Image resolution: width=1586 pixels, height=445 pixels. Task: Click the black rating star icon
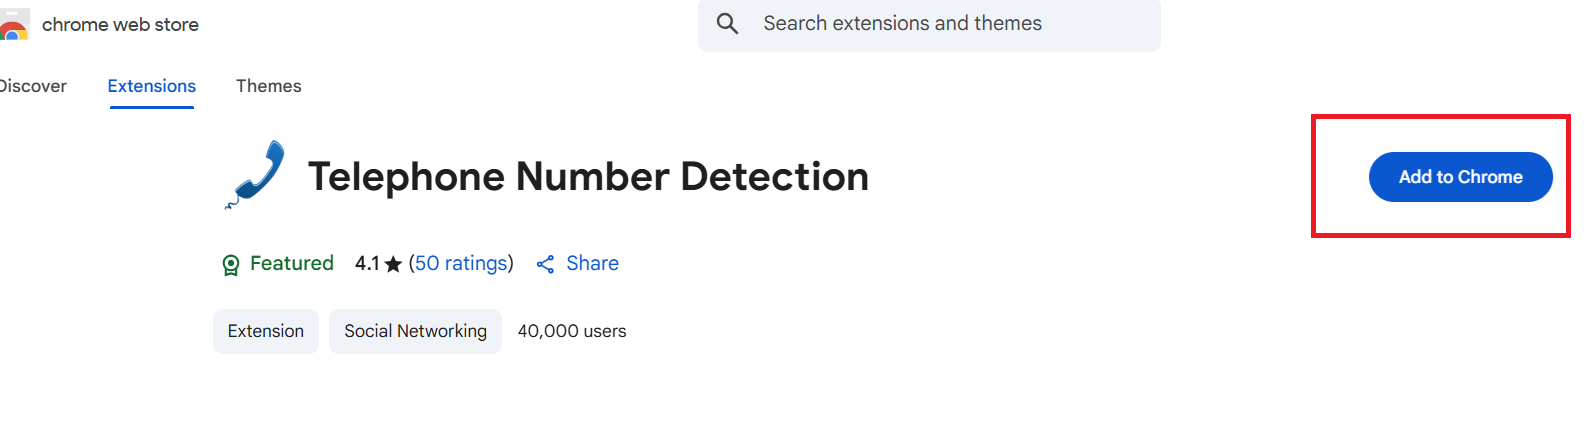pos(393,264)
